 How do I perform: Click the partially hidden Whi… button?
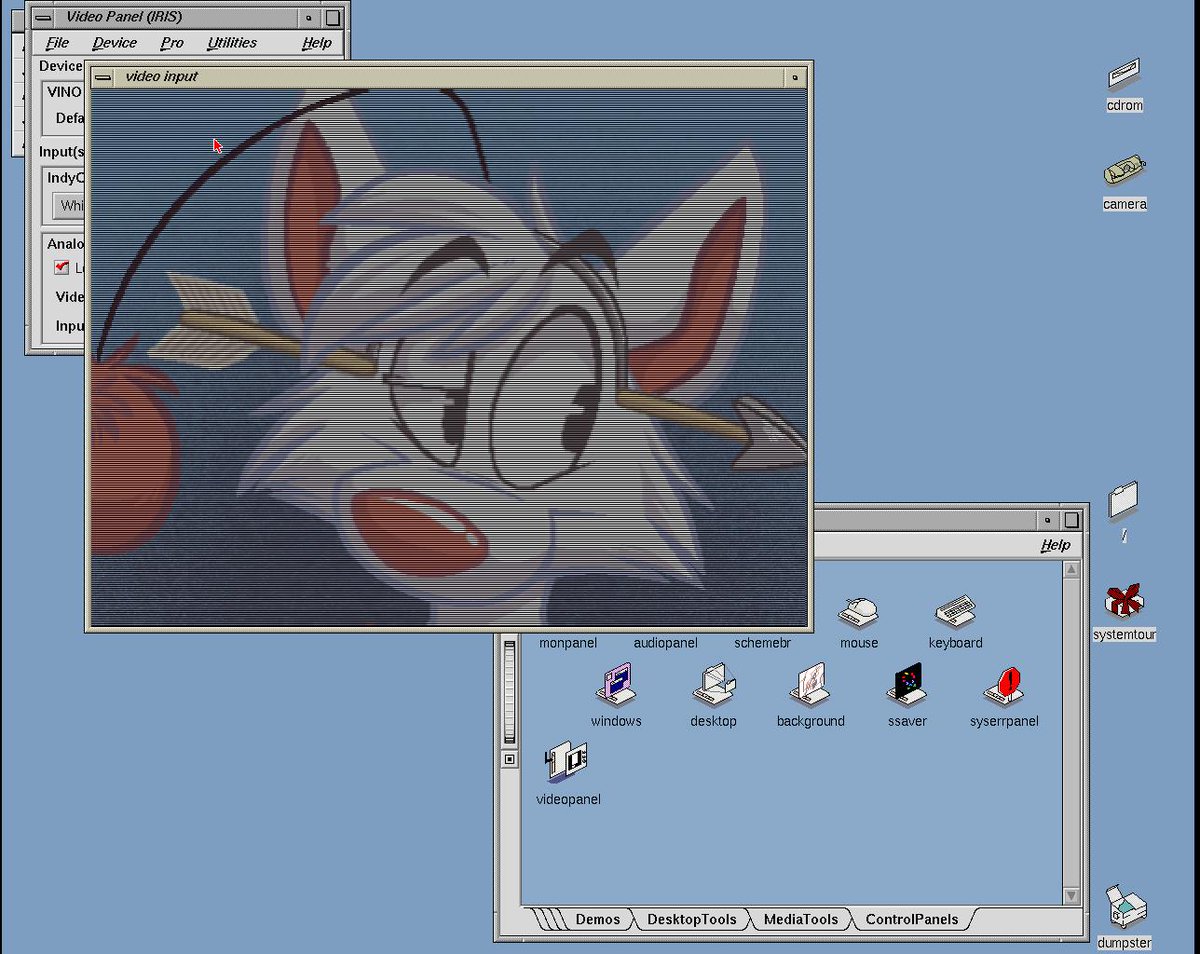coord(70,206)
